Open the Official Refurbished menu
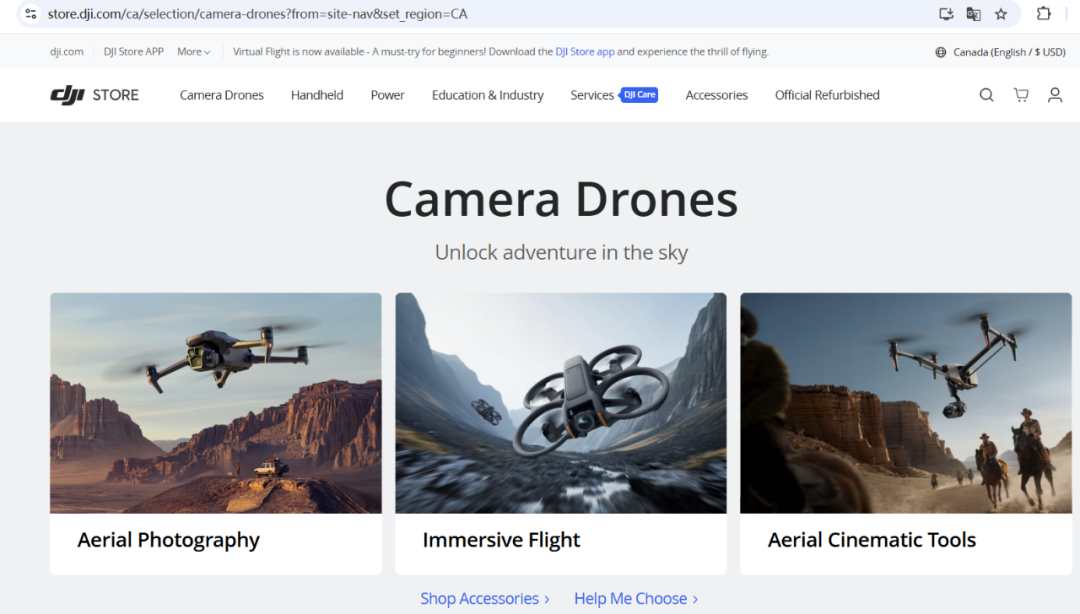This screenshot has width=1080, height=614. click(x=827, y=95)
